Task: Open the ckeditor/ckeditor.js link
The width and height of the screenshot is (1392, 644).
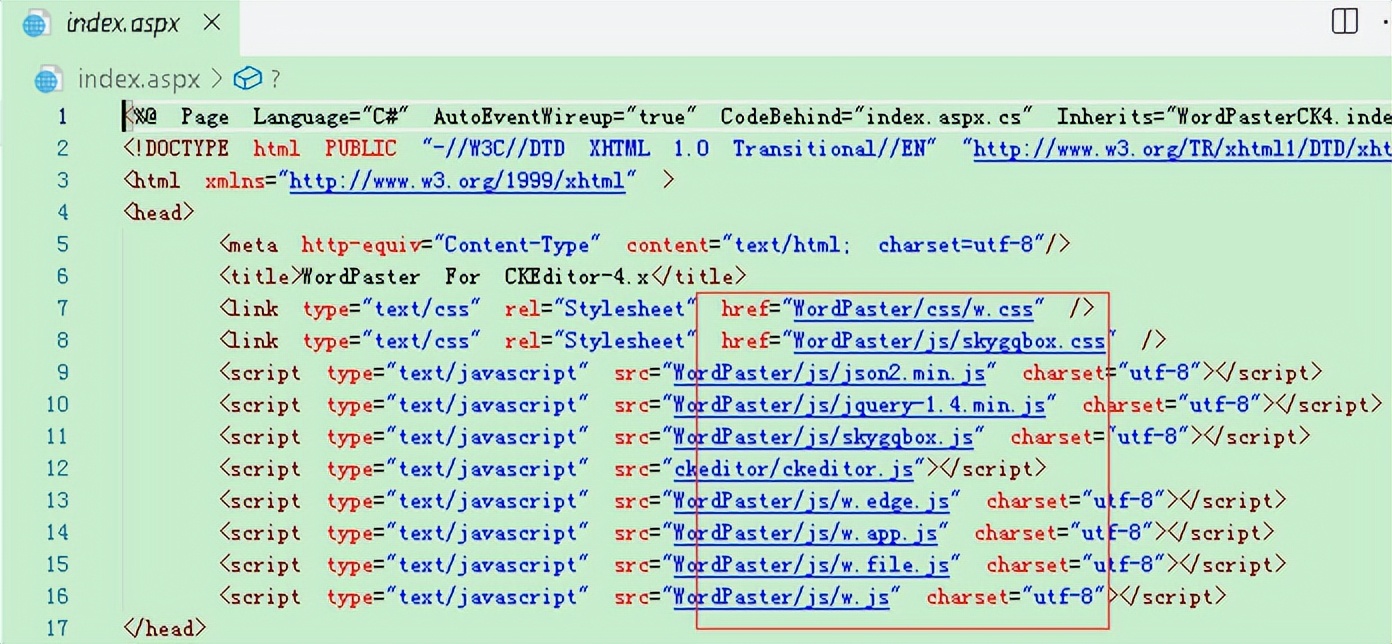Action: tap(793, 469)
